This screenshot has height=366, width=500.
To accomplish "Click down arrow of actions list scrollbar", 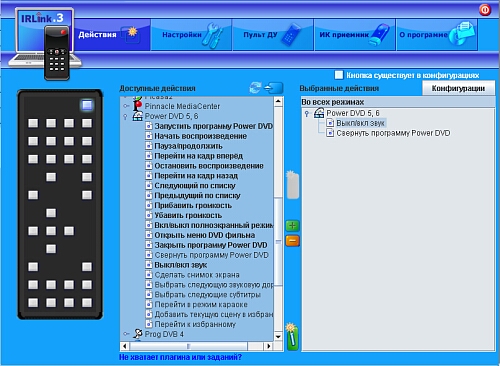I will 278,336.
